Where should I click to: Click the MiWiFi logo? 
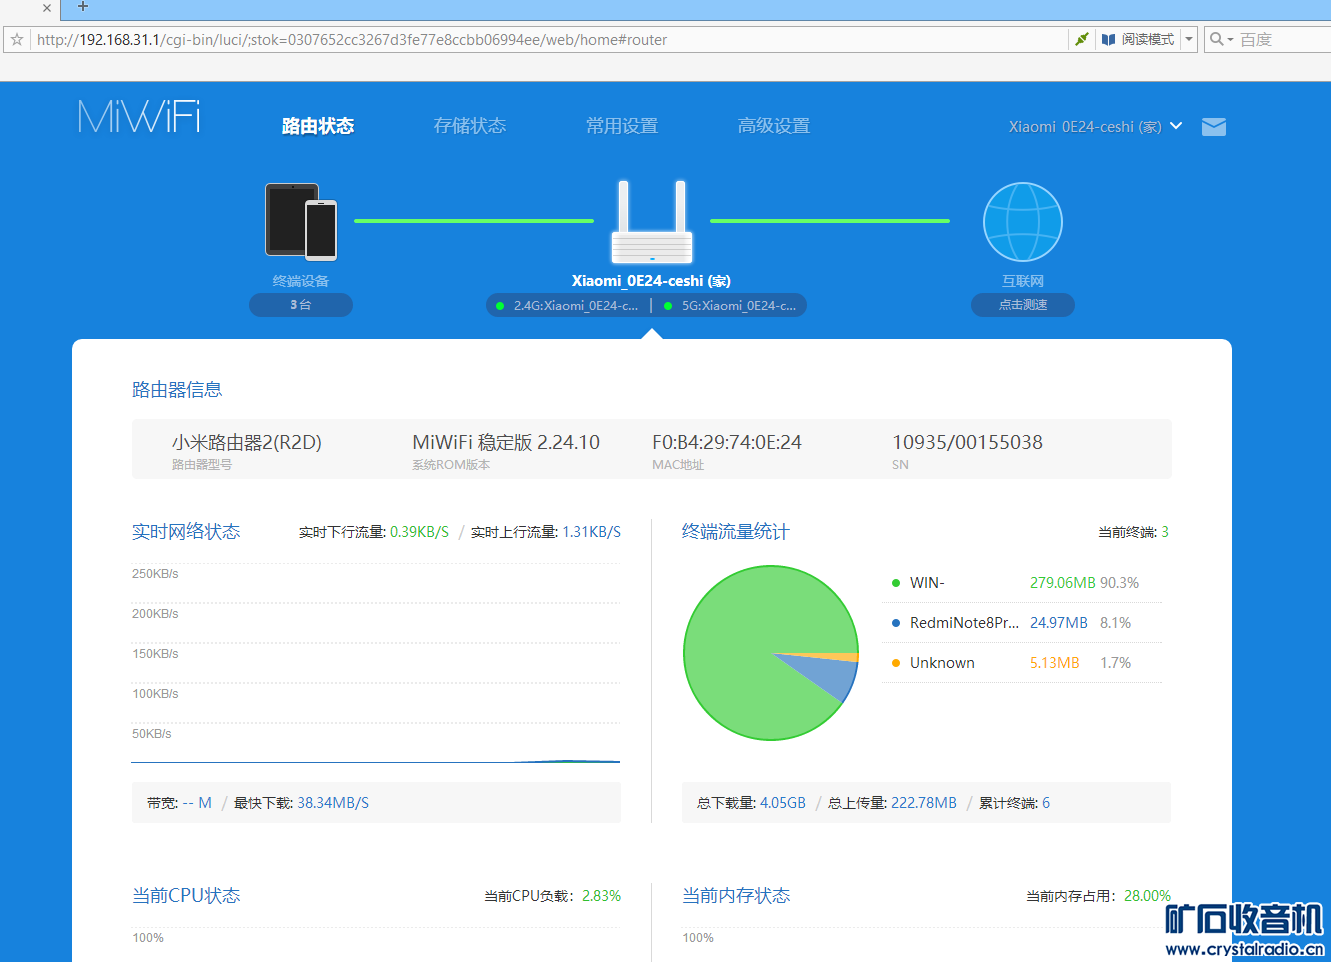click(139, 117)
